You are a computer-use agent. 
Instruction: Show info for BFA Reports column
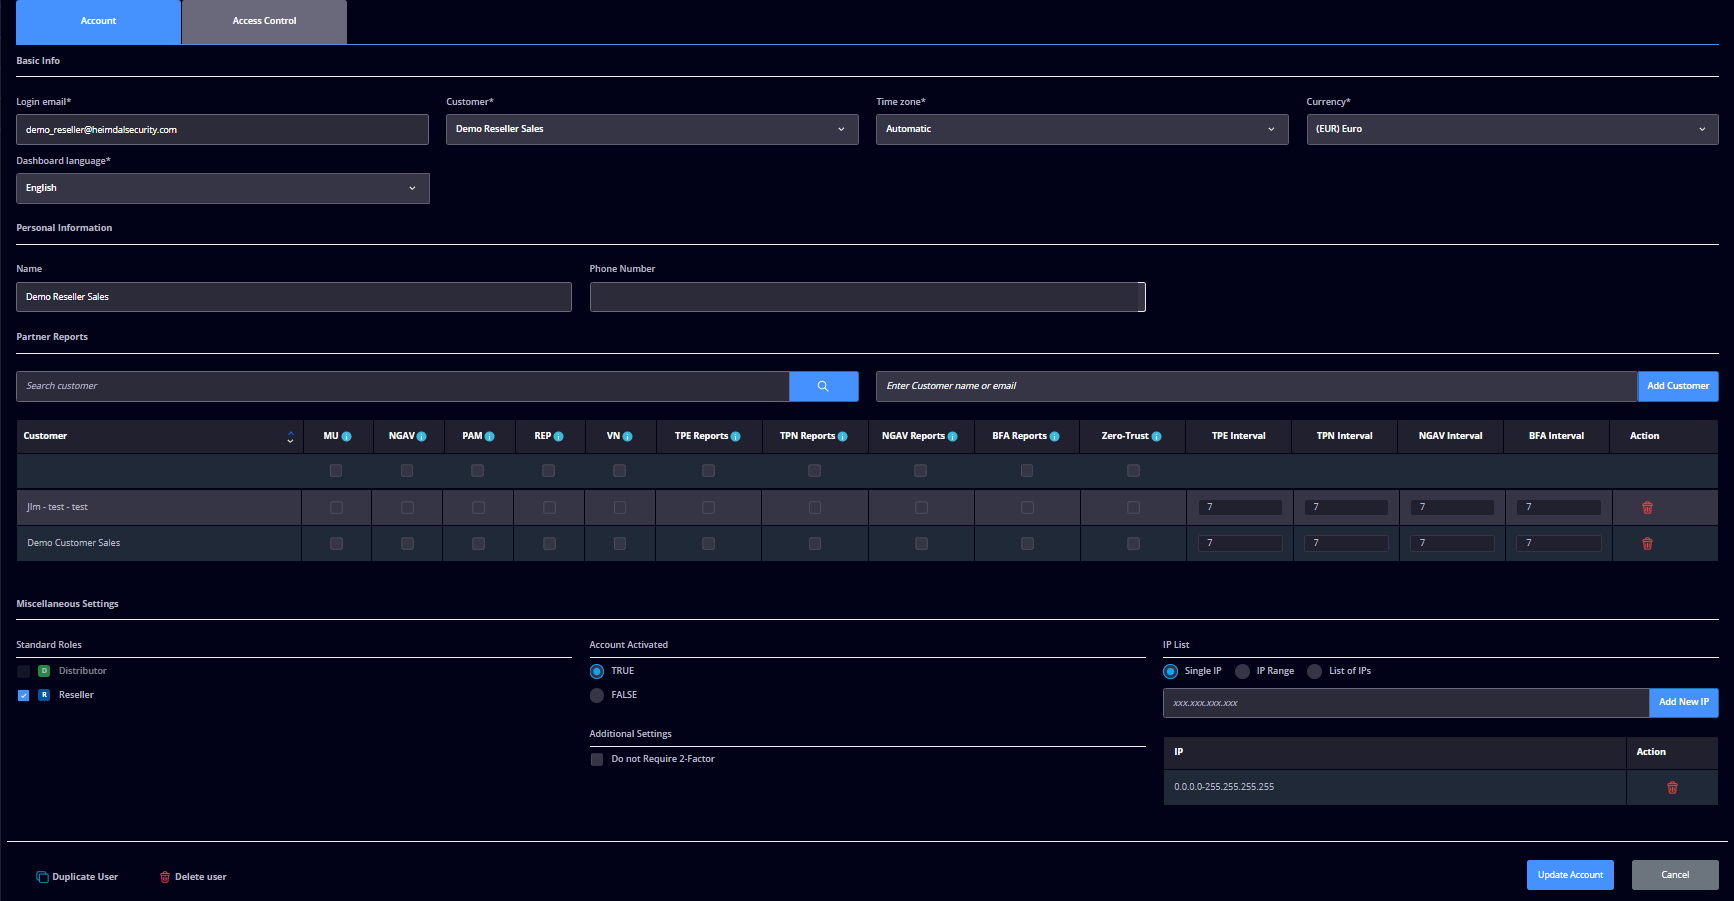[x=1055, y=437]
